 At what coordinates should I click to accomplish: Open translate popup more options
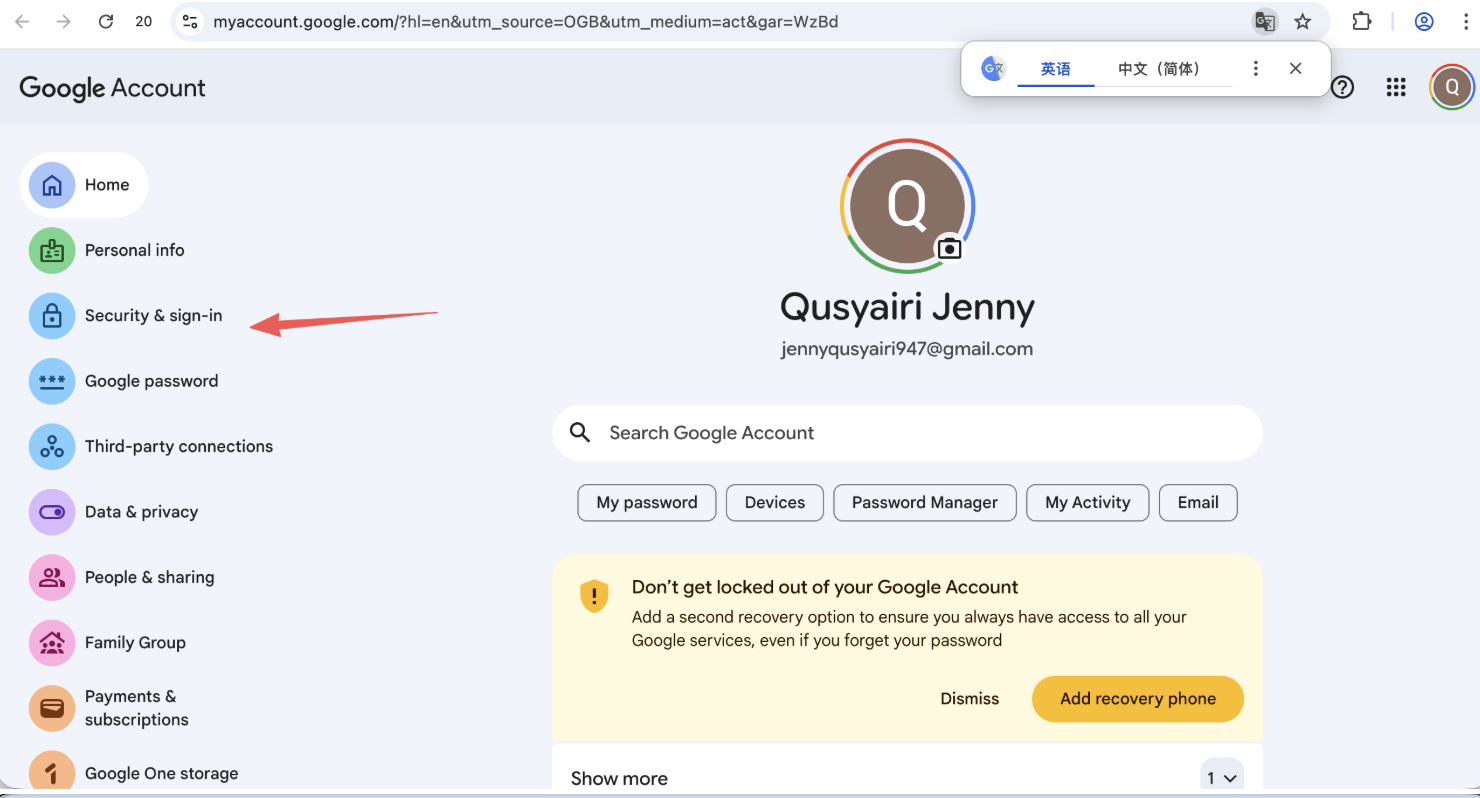pos(1255,68)
